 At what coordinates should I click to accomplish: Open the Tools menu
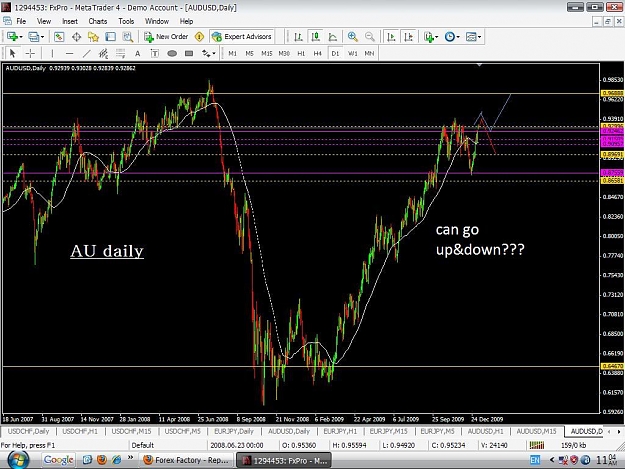click(126, 21)
